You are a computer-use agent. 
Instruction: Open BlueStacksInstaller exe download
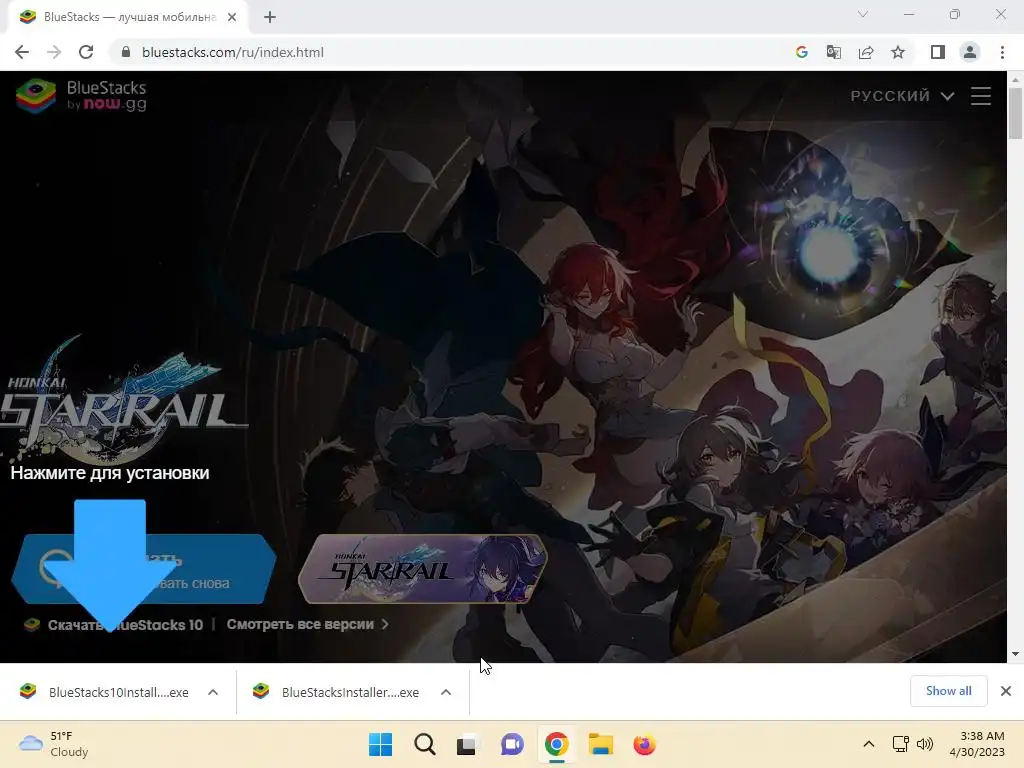click(x=338, y=692)
